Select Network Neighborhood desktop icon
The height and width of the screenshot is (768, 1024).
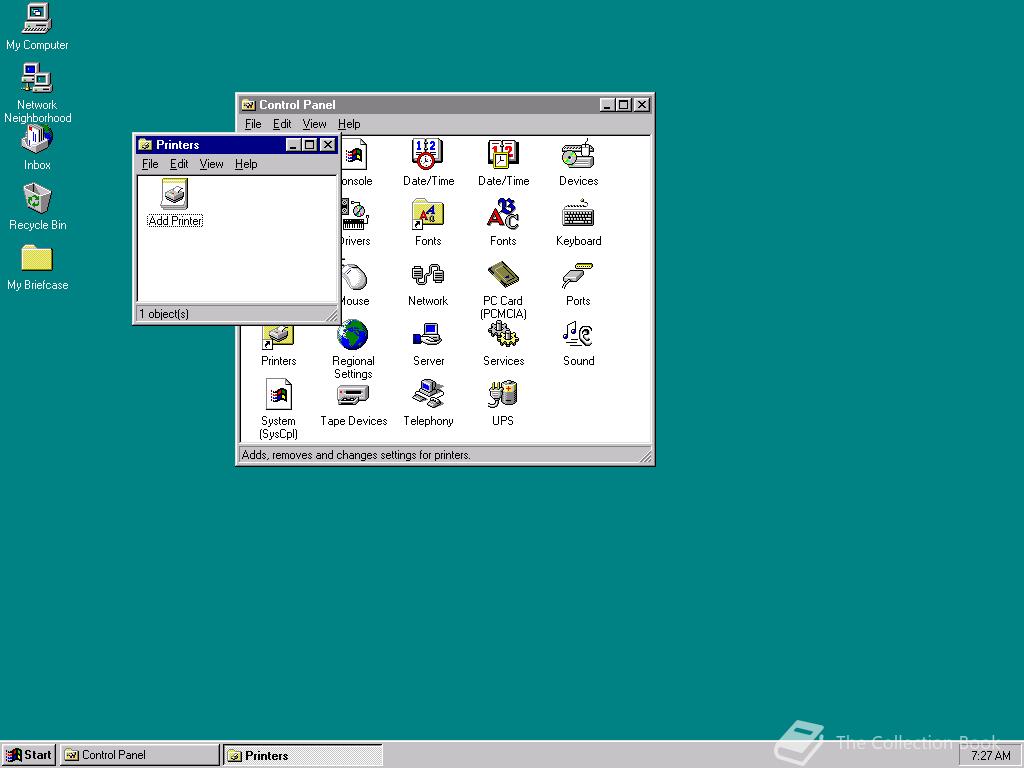(37, 93)
